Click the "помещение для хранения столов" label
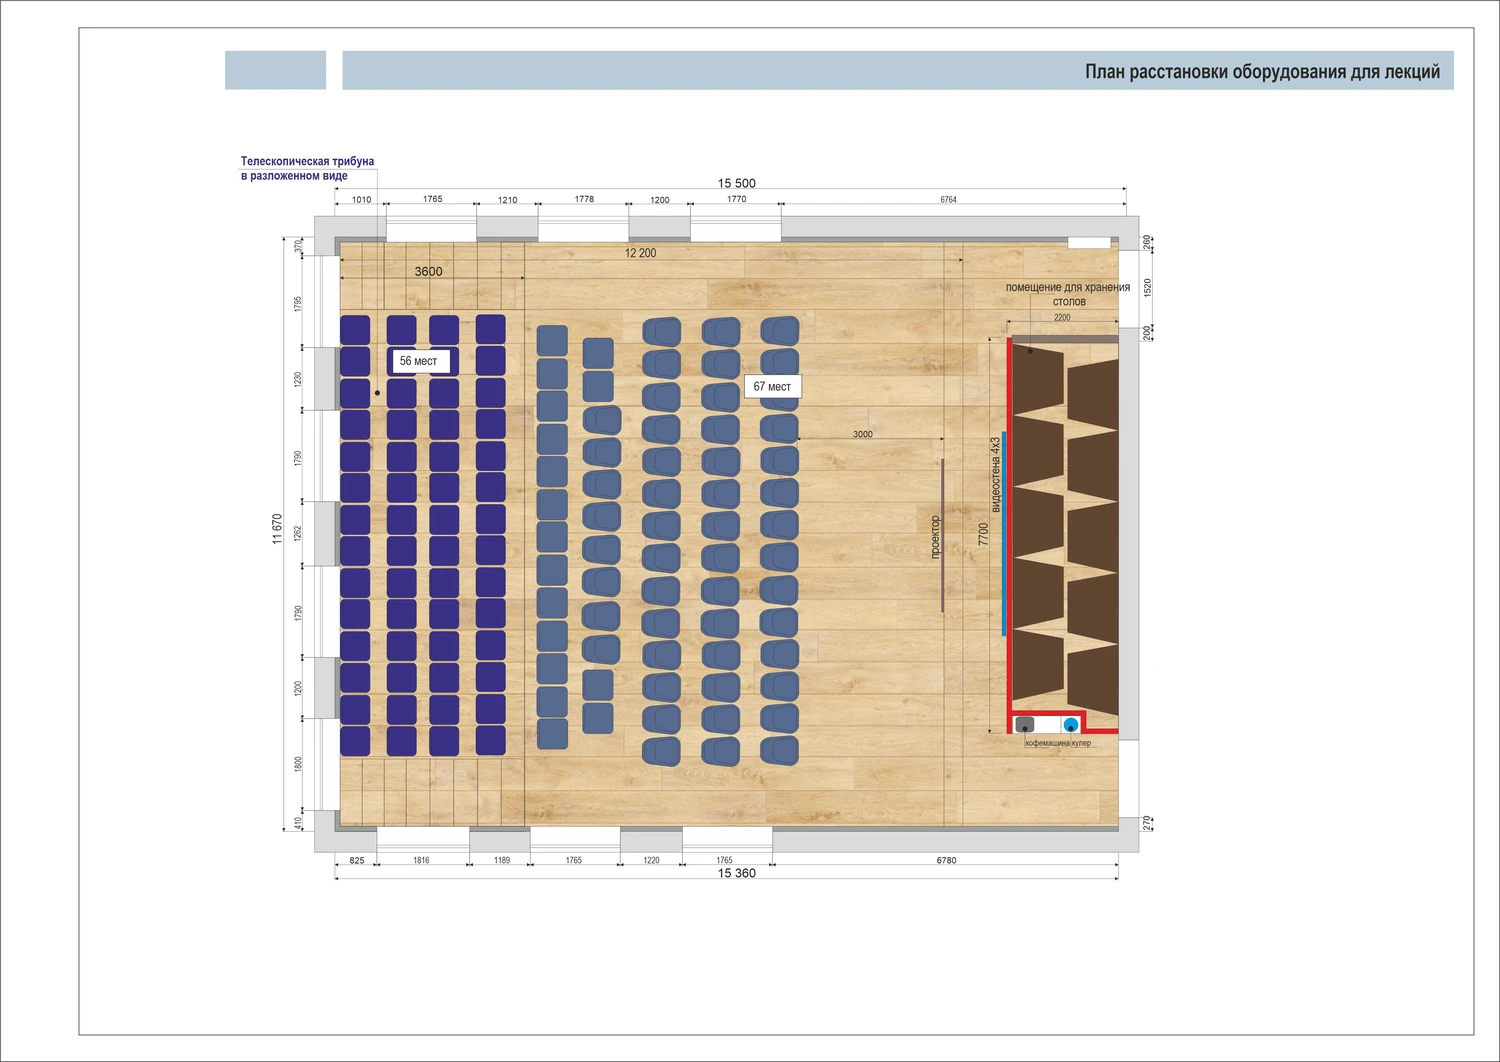This screenshot has width=1500, height=1062. 1067,294
